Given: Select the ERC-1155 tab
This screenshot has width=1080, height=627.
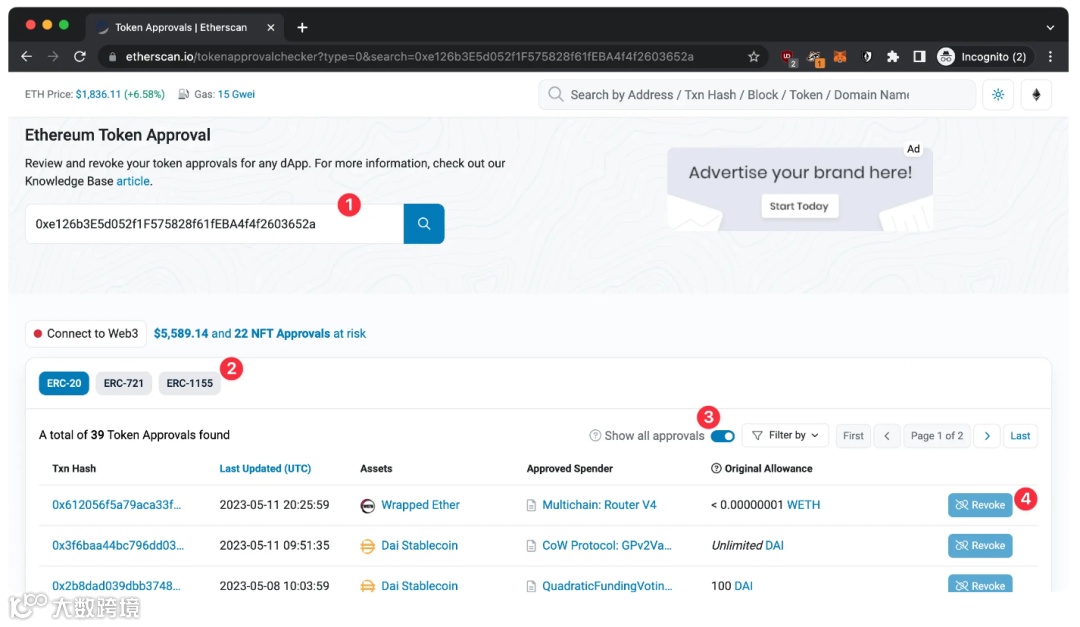Looking at the screenshot, I should pyautogui.click(x=189, y=383).
